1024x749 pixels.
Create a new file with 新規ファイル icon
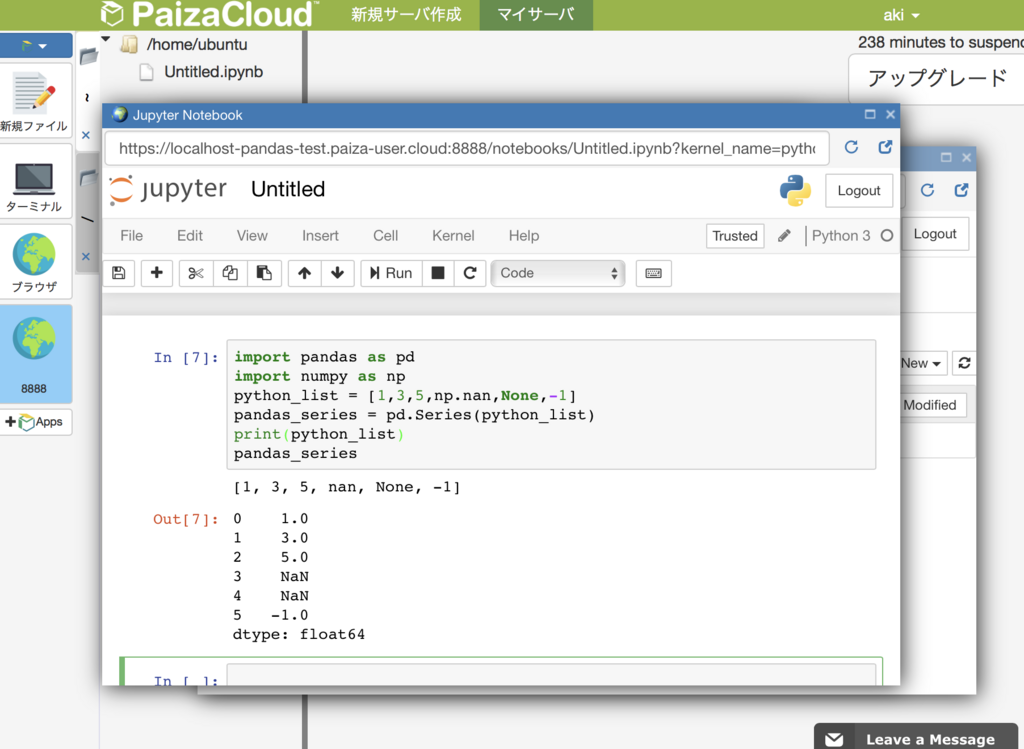[x=34, y=101]
